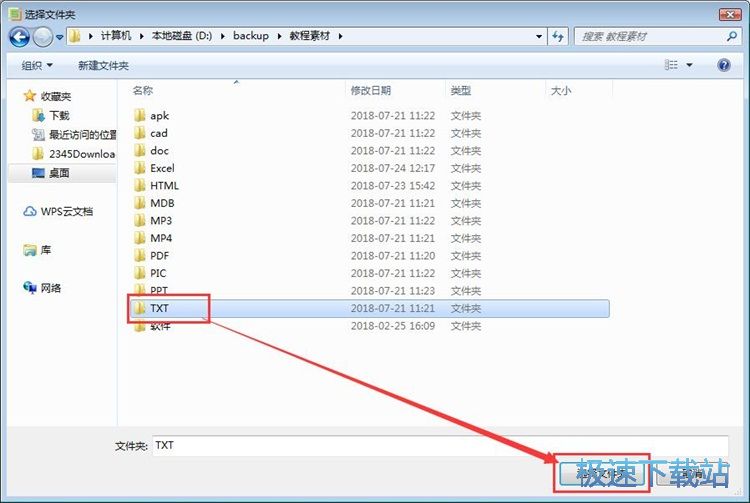Select the MP3 folder icon
This screenshot has height=503, width=750.
coord(140,220)
